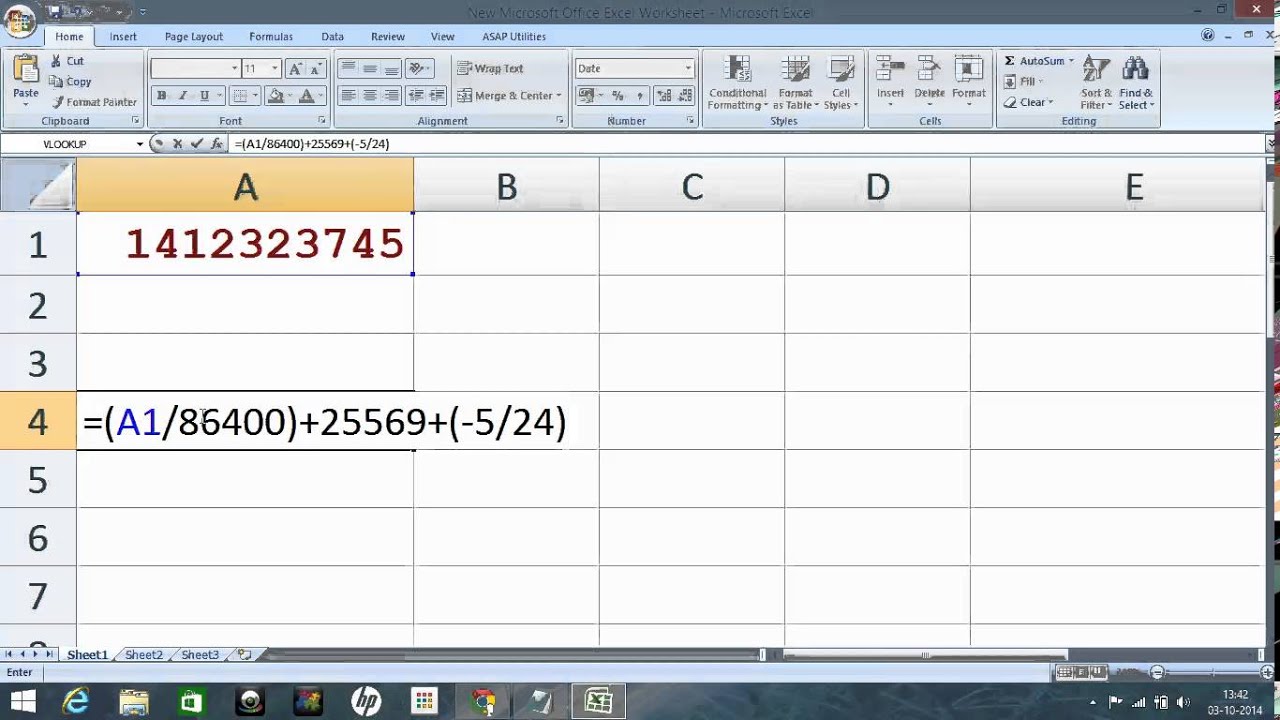Viewport: 1280px width, 720px height.
Task: Cut the selection with scissors icon
Action: click(56, 61)
